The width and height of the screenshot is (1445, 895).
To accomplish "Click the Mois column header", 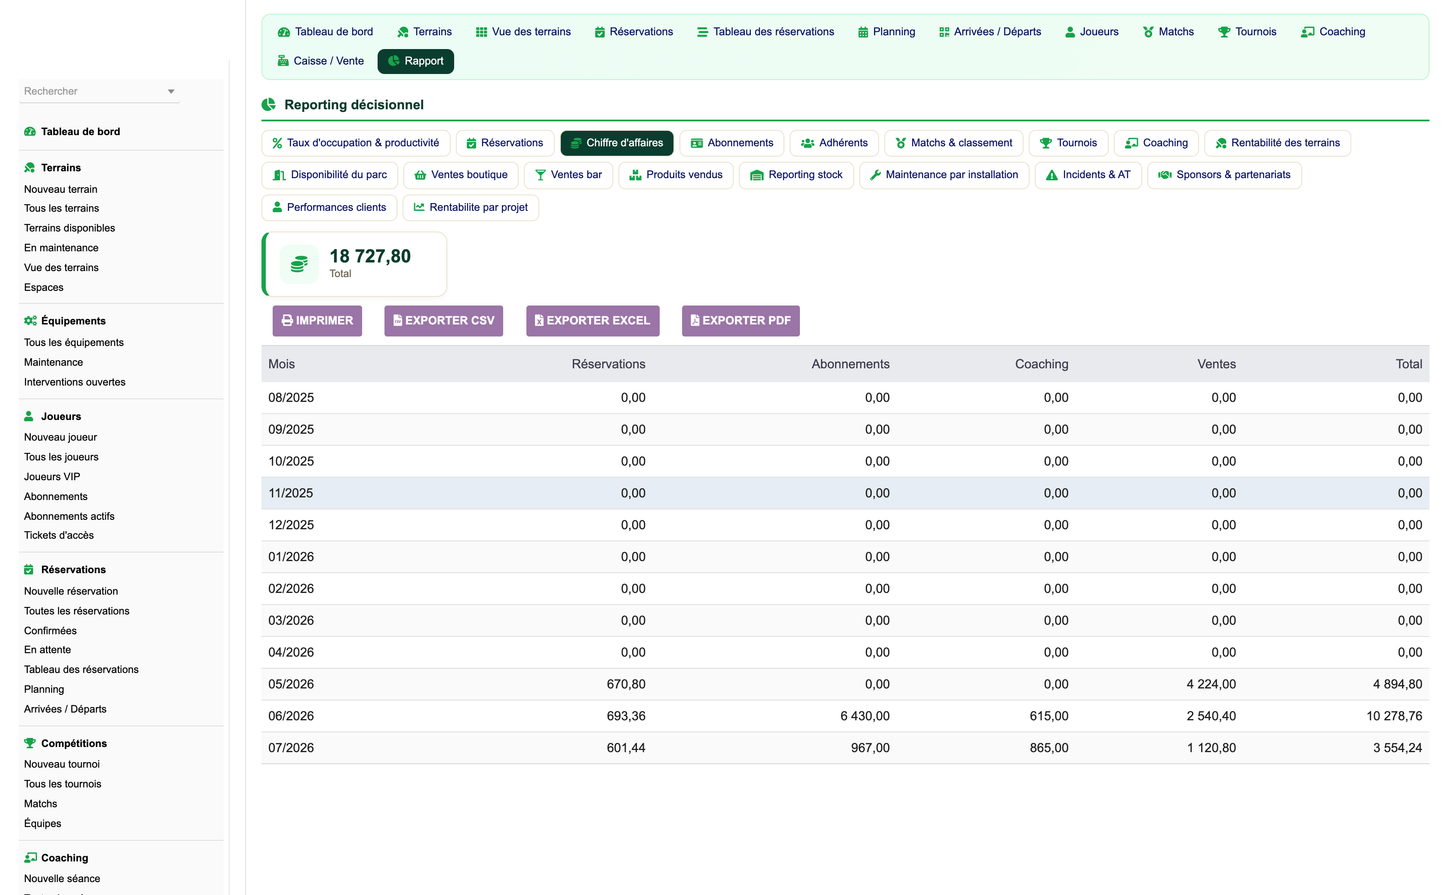I will click(x=282, y=365).
